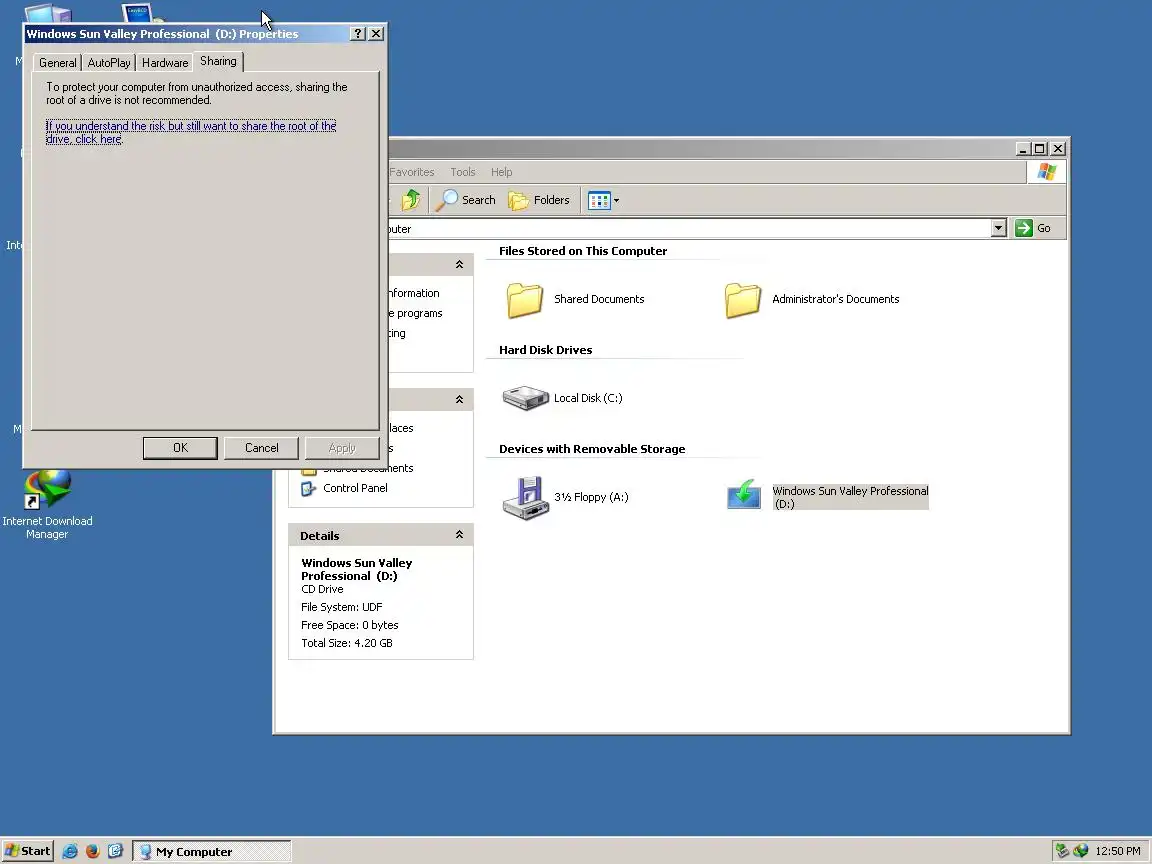Click the greyed-out Apply button
The height and width of the screenshot is (864, 1152).
342,447
